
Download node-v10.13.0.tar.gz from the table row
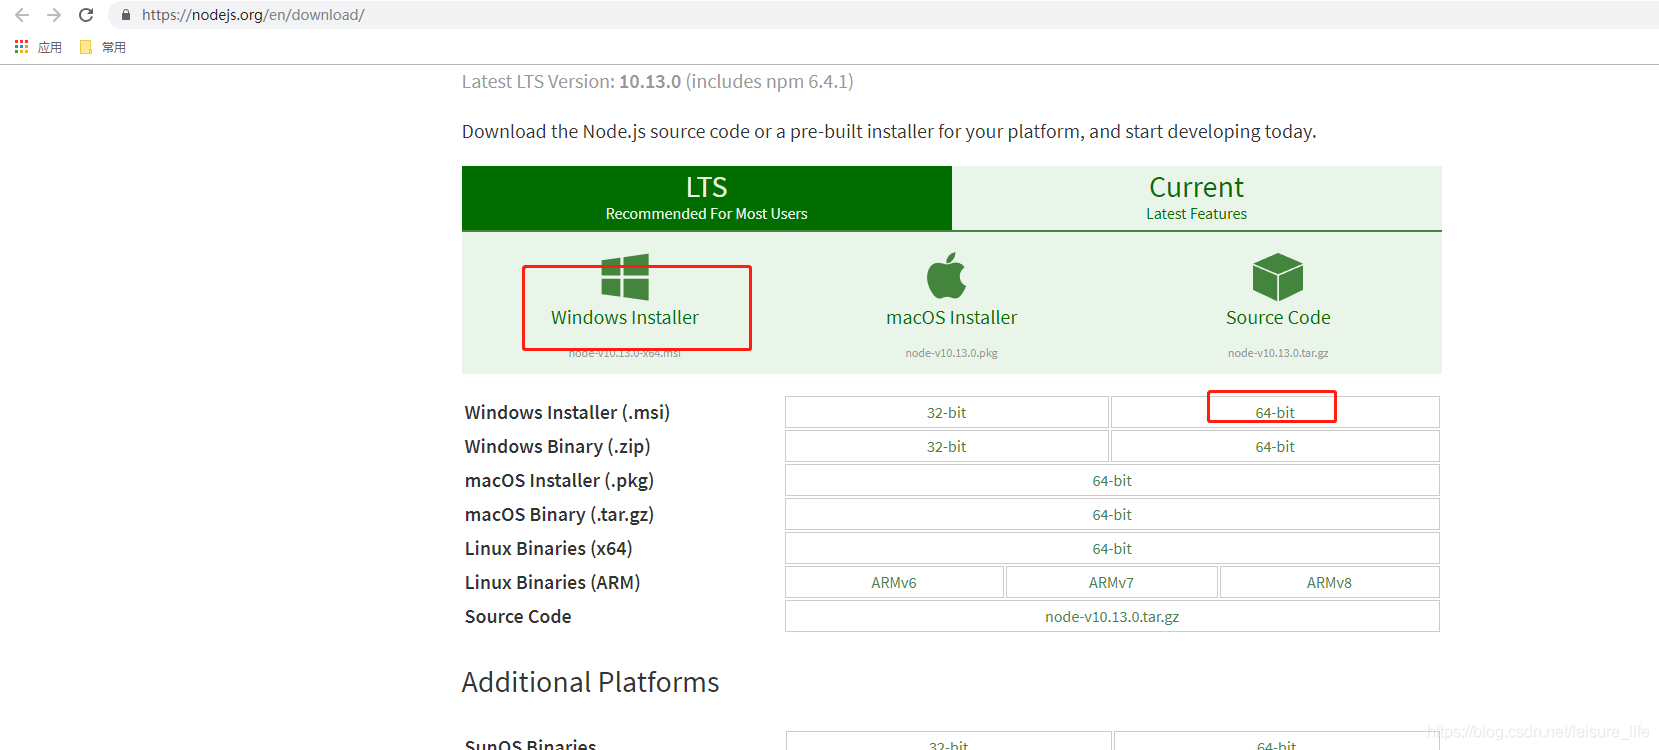[1112, 616]
